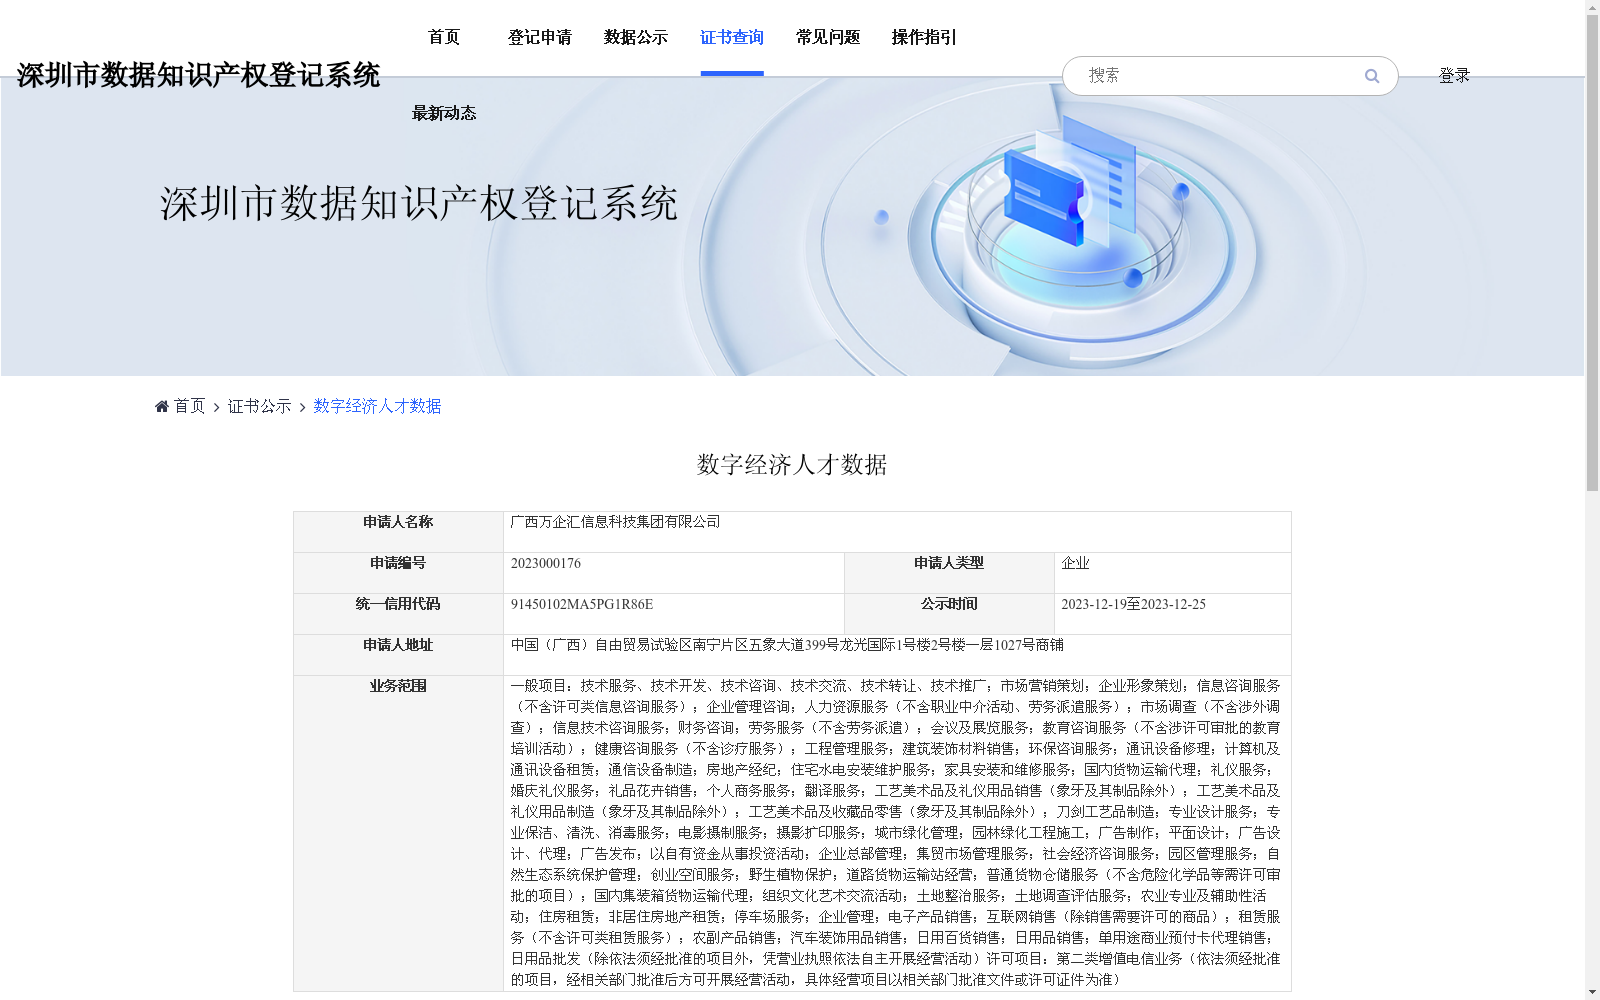Click scrollbar down arrow
This screenshot has height=1000, width=1600.
[1592, 993]
